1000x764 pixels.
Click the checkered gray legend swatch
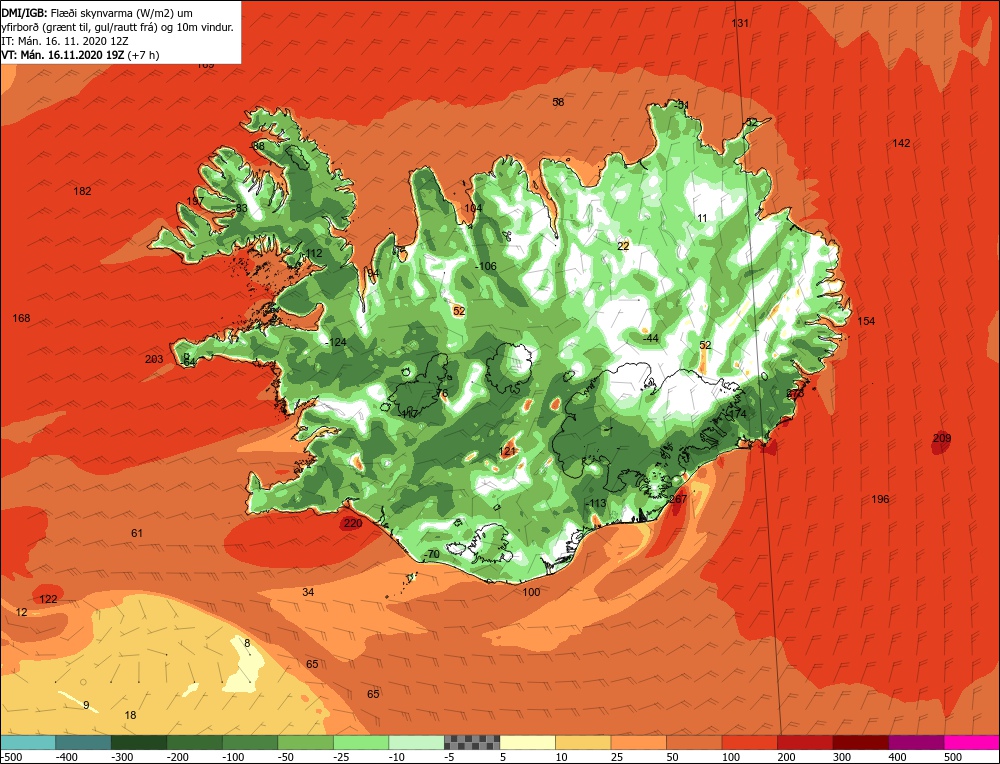click(x=472, y=742)
